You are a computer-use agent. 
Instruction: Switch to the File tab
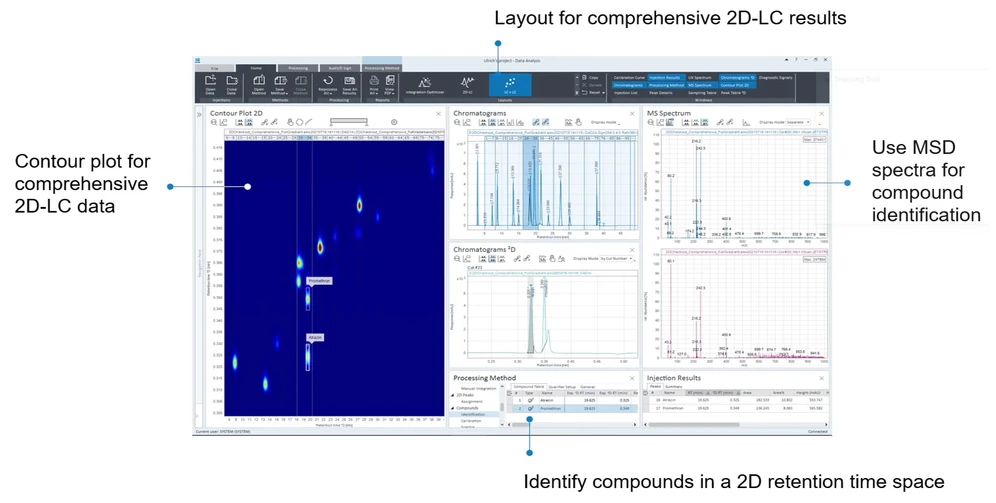pyautogui.click(x=215, y=68)
